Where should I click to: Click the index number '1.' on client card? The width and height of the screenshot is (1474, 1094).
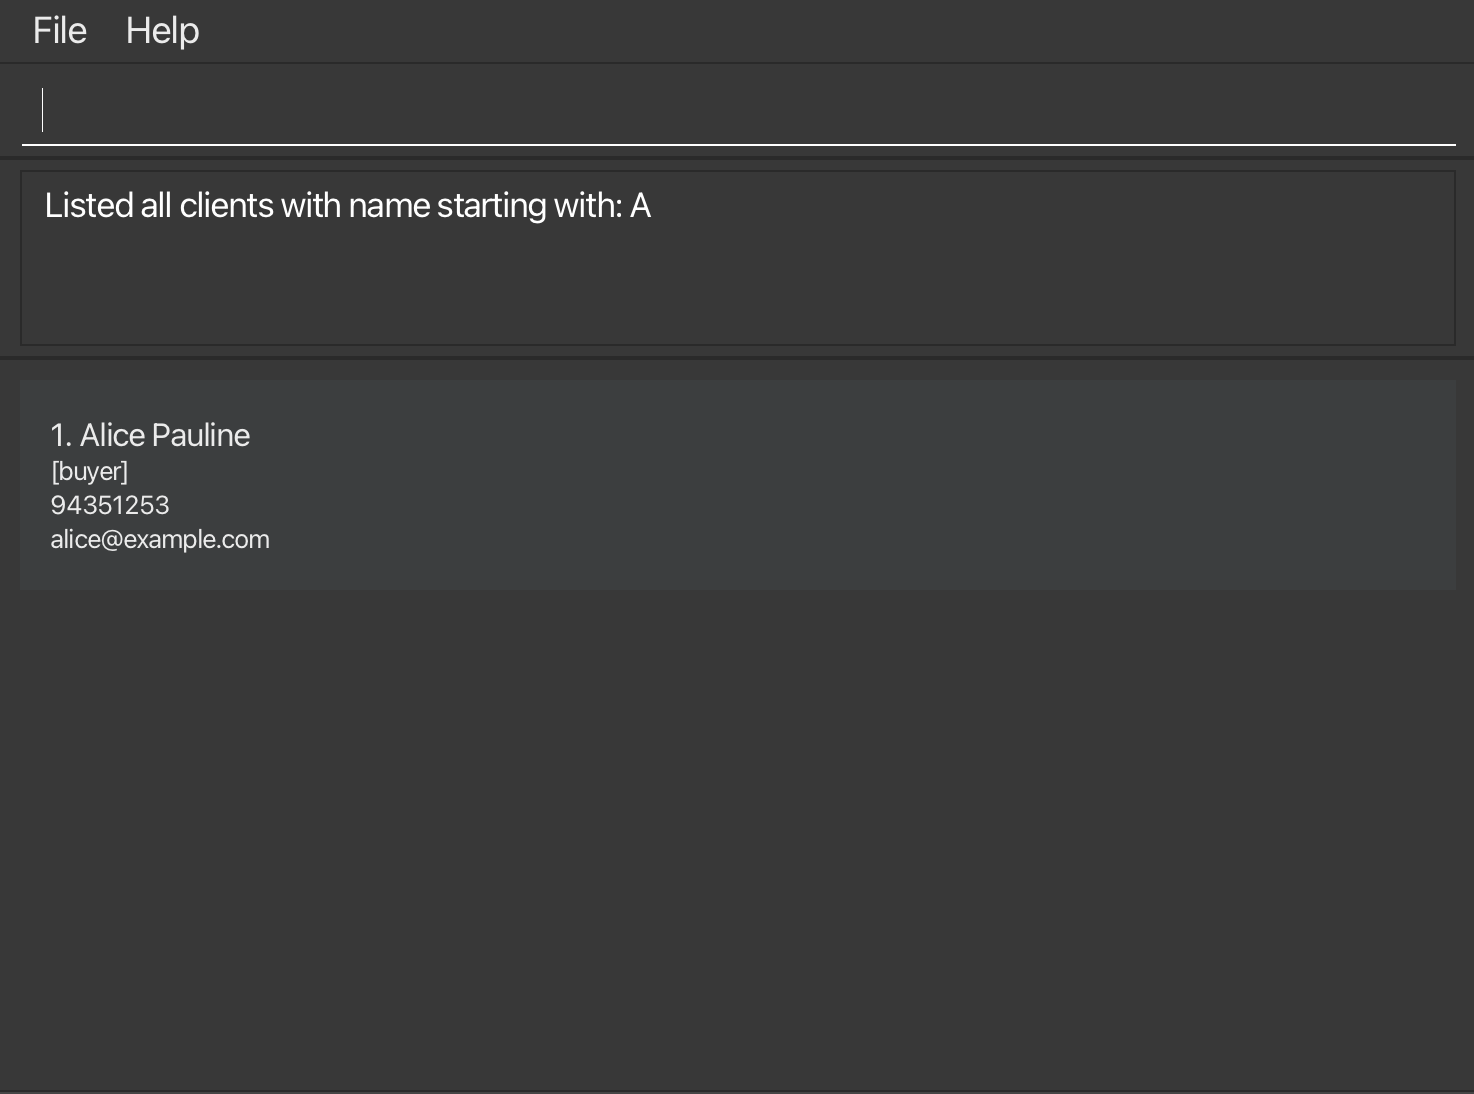(x=61, y=435)
